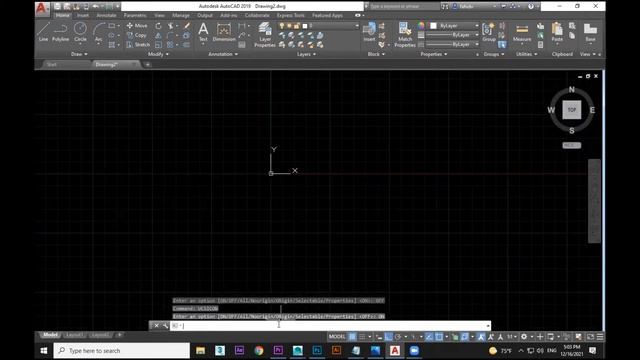
Task: Select the Circle tool
Action: [80, 32]
